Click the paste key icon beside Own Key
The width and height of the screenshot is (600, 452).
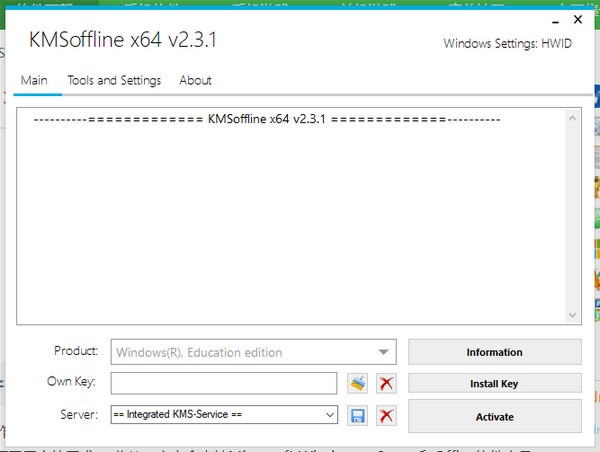pos(357,383)
